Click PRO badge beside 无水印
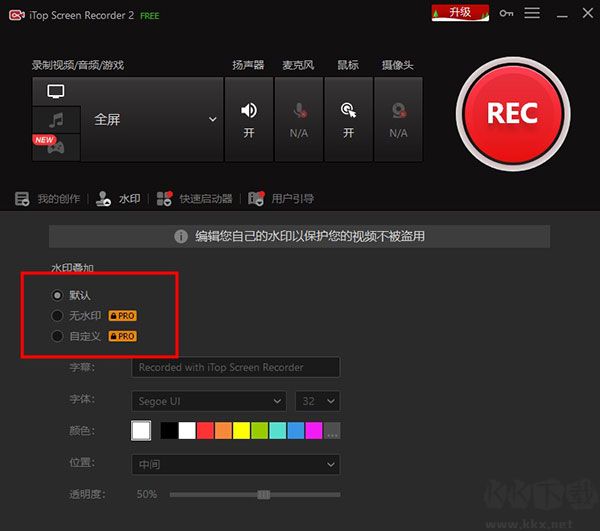 point(122,316)
